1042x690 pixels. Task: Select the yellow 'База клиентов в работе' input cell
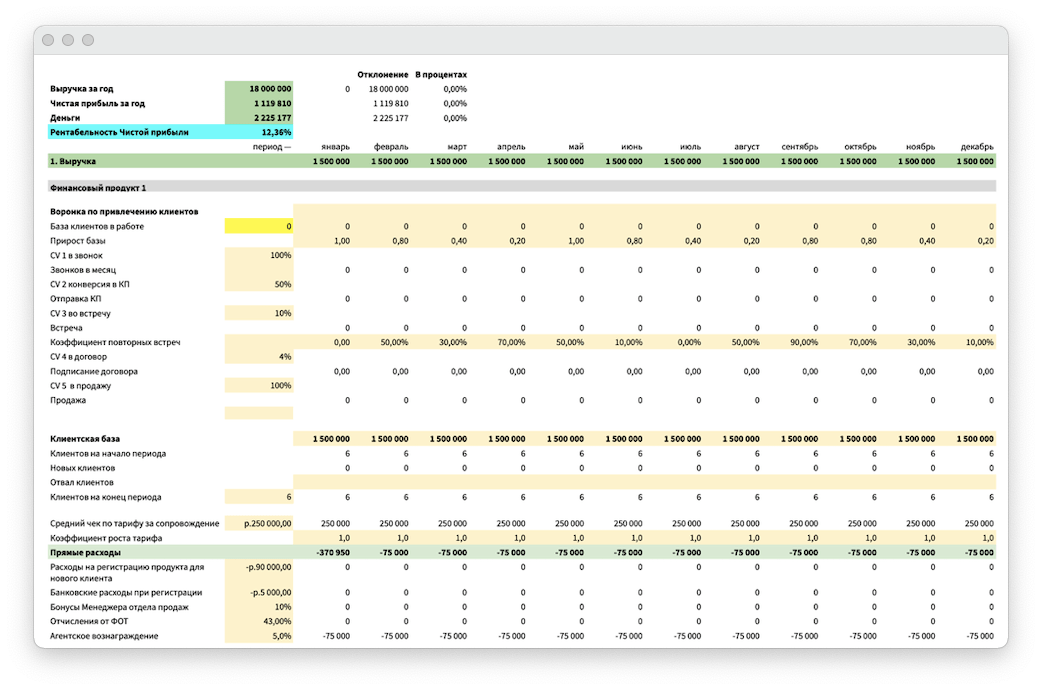tap(259, 227)
